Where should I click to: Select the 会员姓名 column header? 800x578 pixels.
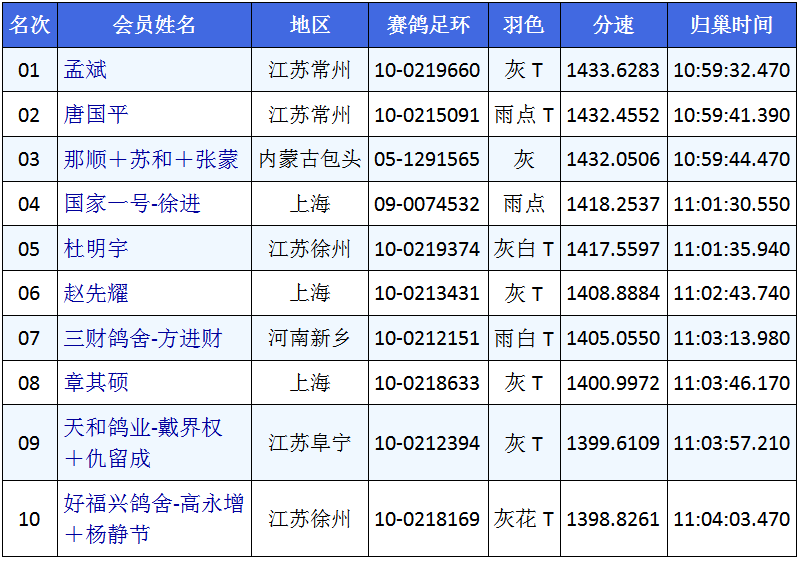click(x=154, y=25)
